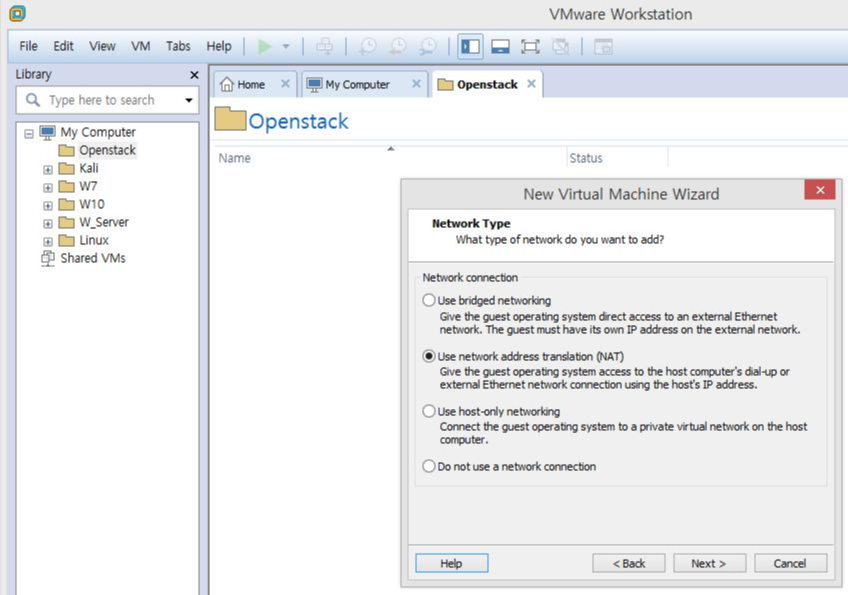Toggle the thumbnail bar view icon
The width and height of the screenshot is (848, 595).
click(500, 47)
